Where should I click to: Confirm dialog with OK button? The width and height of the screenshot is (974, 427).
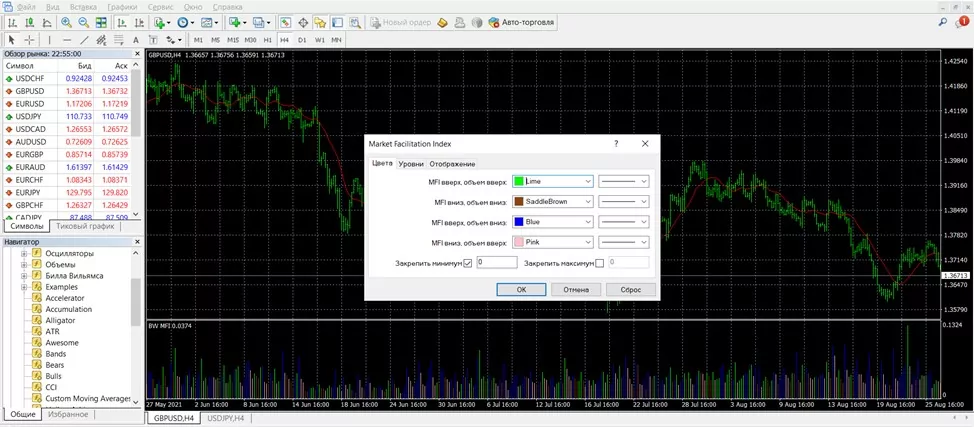tap(521, 290)
